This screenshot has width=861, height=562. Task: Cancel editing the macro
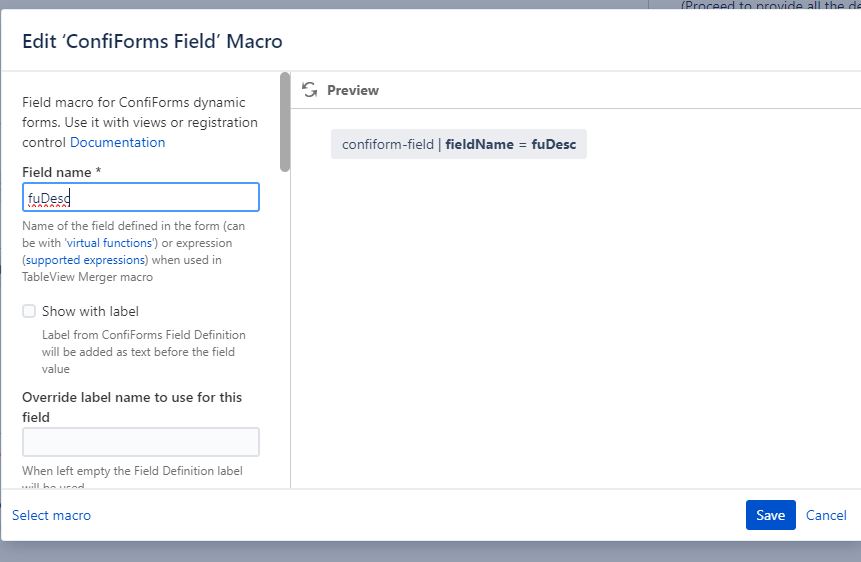coord(826,515)
